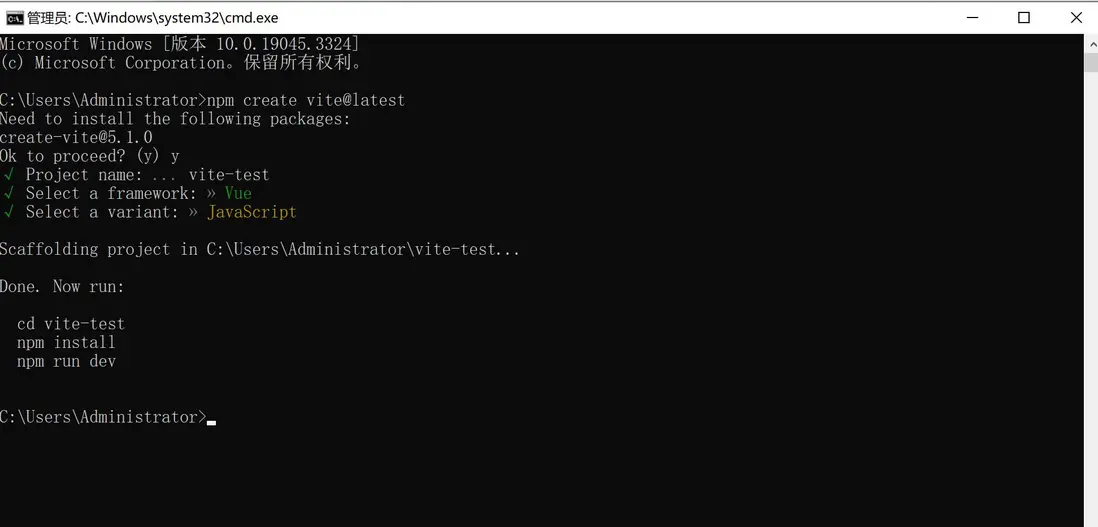Close the command prompt window
The width and height of the screenshot is (1098, 527).
(x=1076, y=17)
